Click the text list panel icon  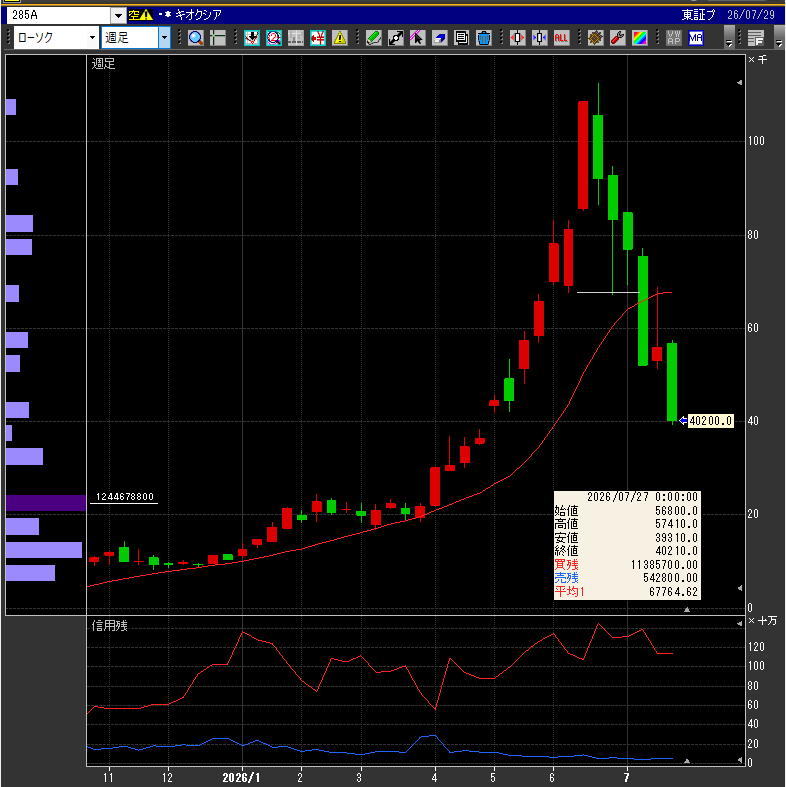tap(756, 38)
